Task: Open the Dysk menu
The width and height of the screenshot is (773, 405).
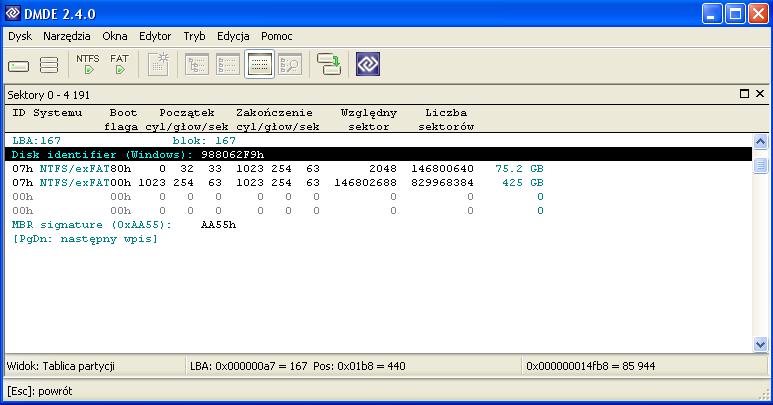Action: coord(20,36)
